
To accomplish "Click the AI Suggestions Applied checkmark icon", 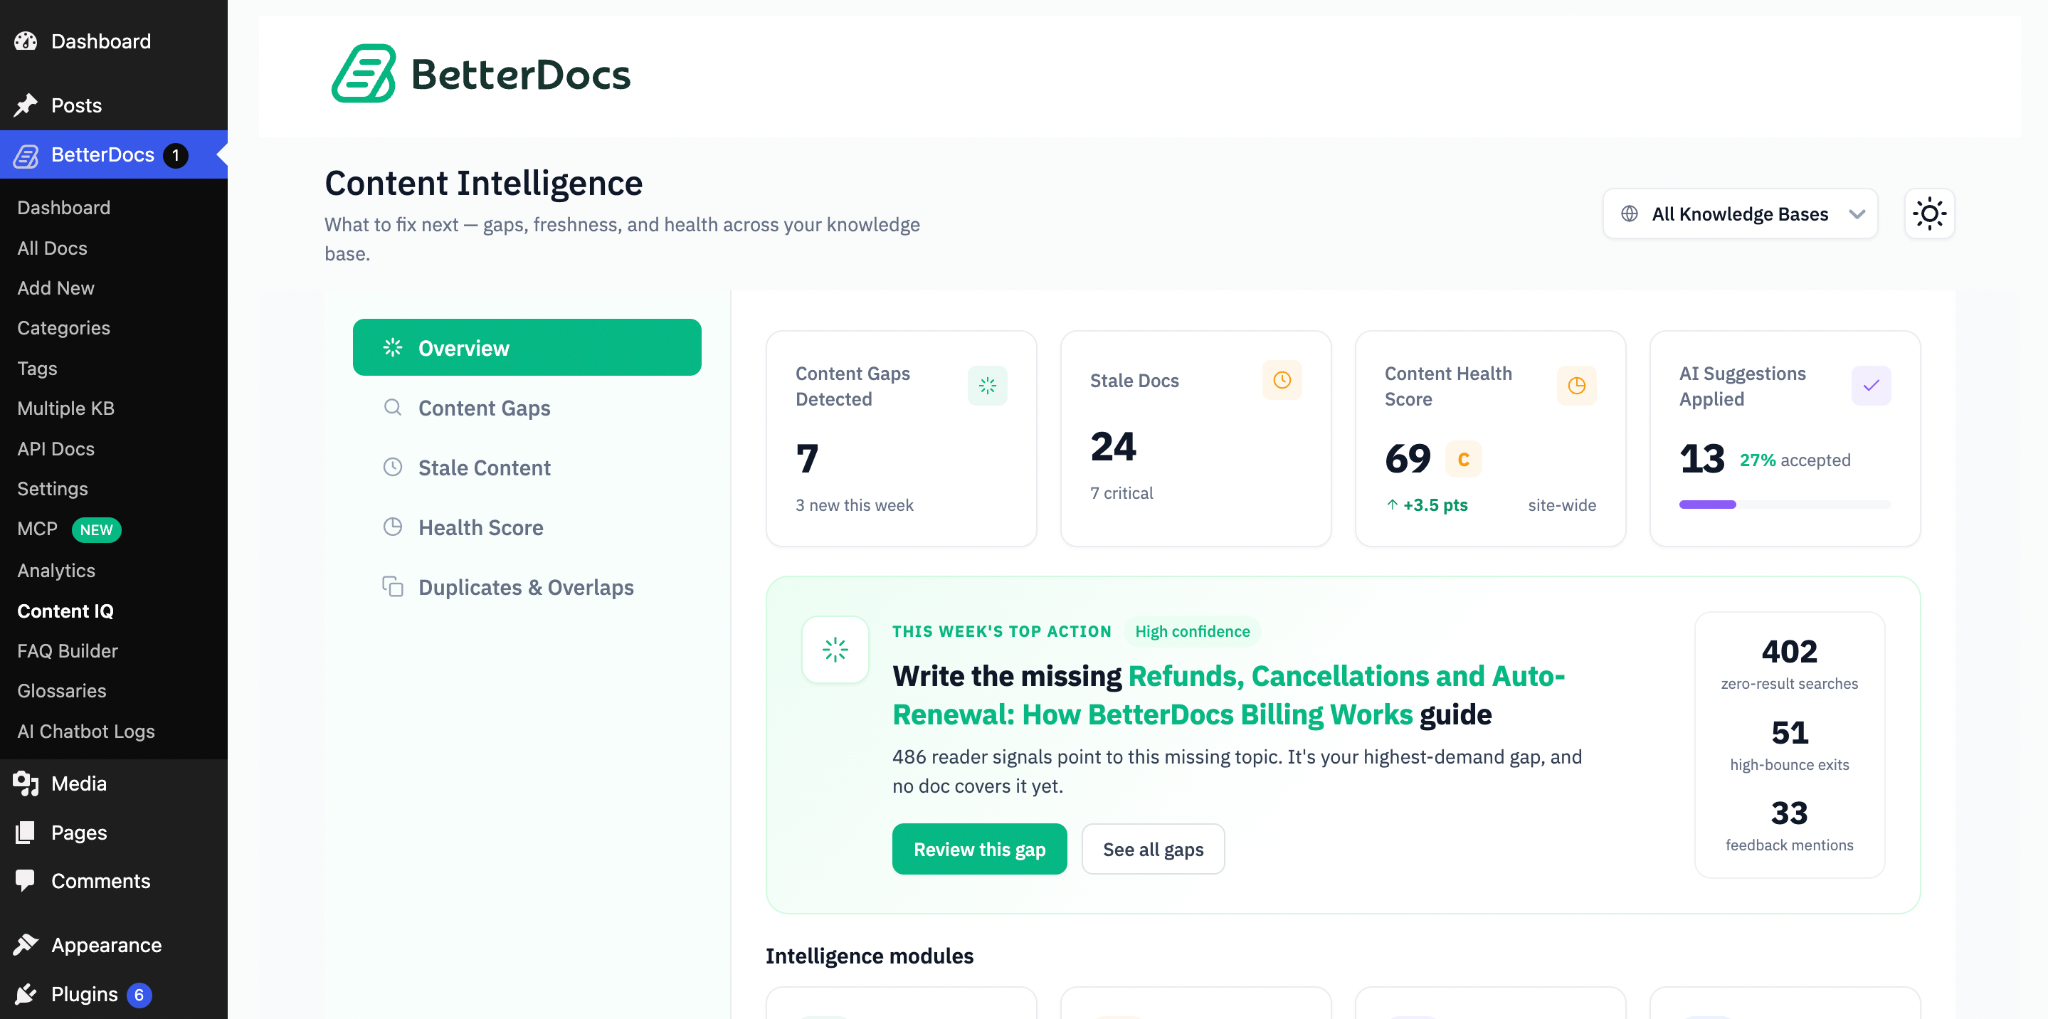I will tap(1871, 386).
